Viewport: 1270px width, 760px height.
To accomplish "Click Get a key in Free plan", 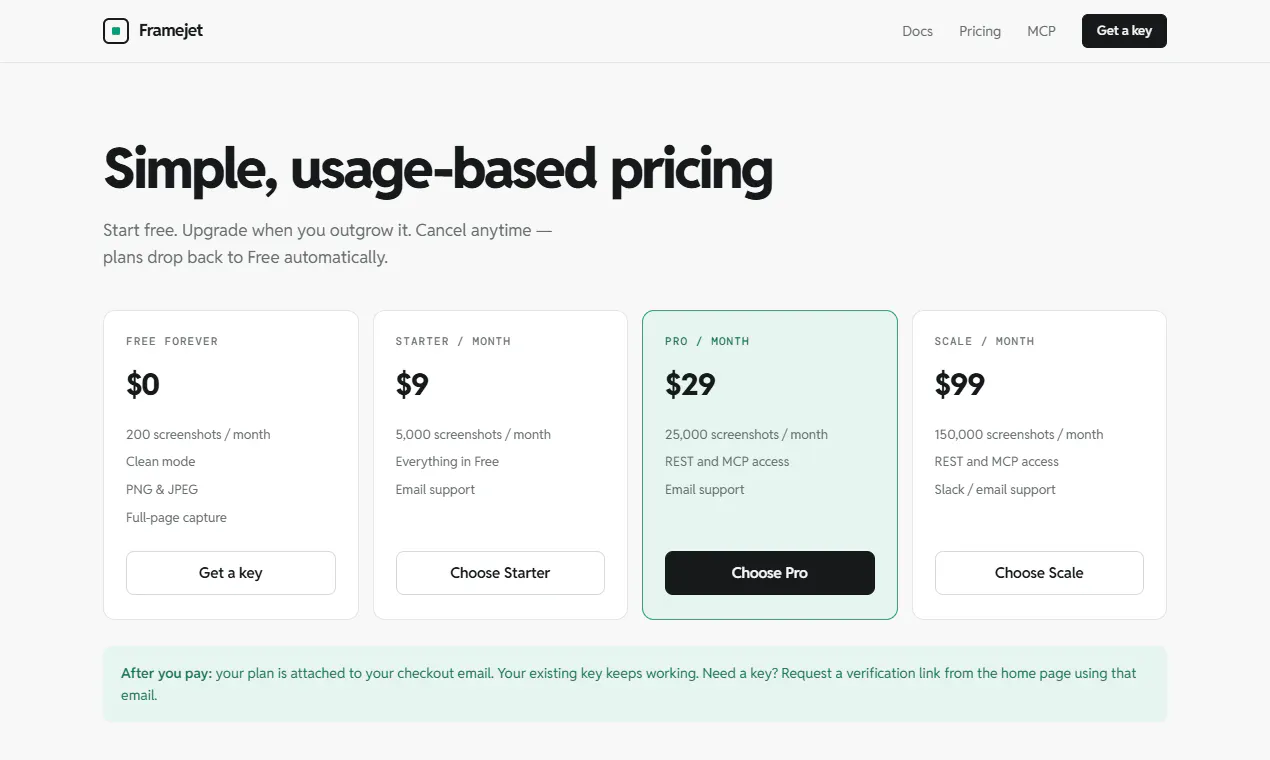I will pyautogui.click(x=231, y=573).
